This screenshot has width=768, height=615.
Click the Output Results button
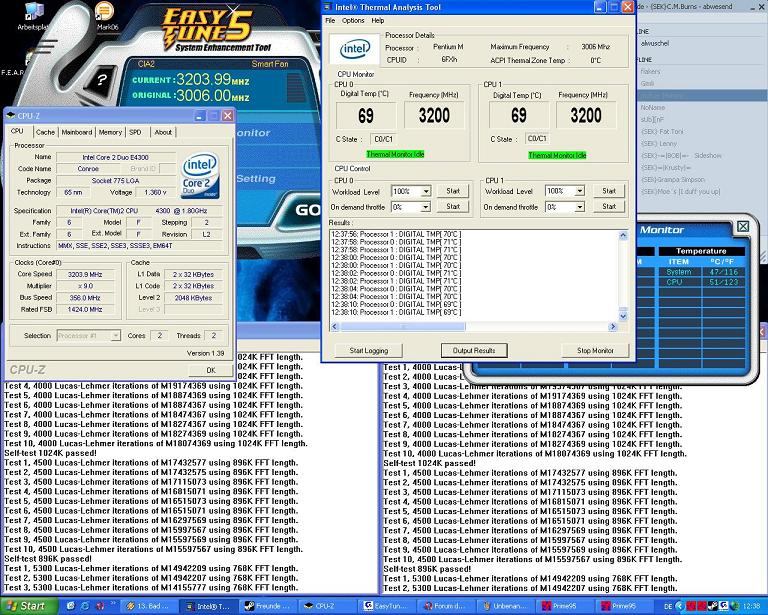474,351
